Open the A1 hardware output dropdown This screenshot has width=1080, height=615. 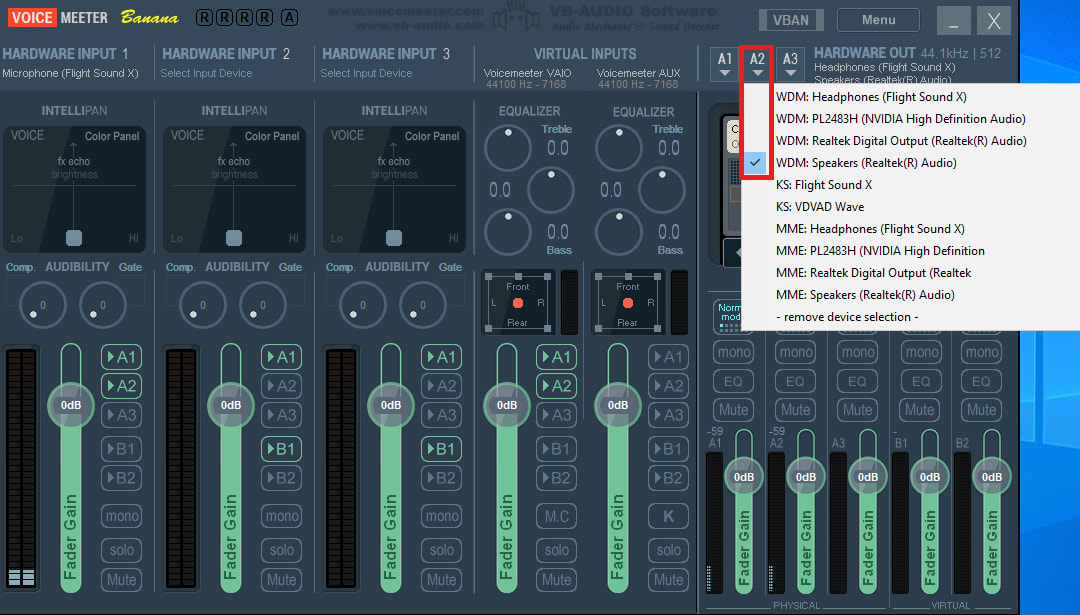point(725,64)
